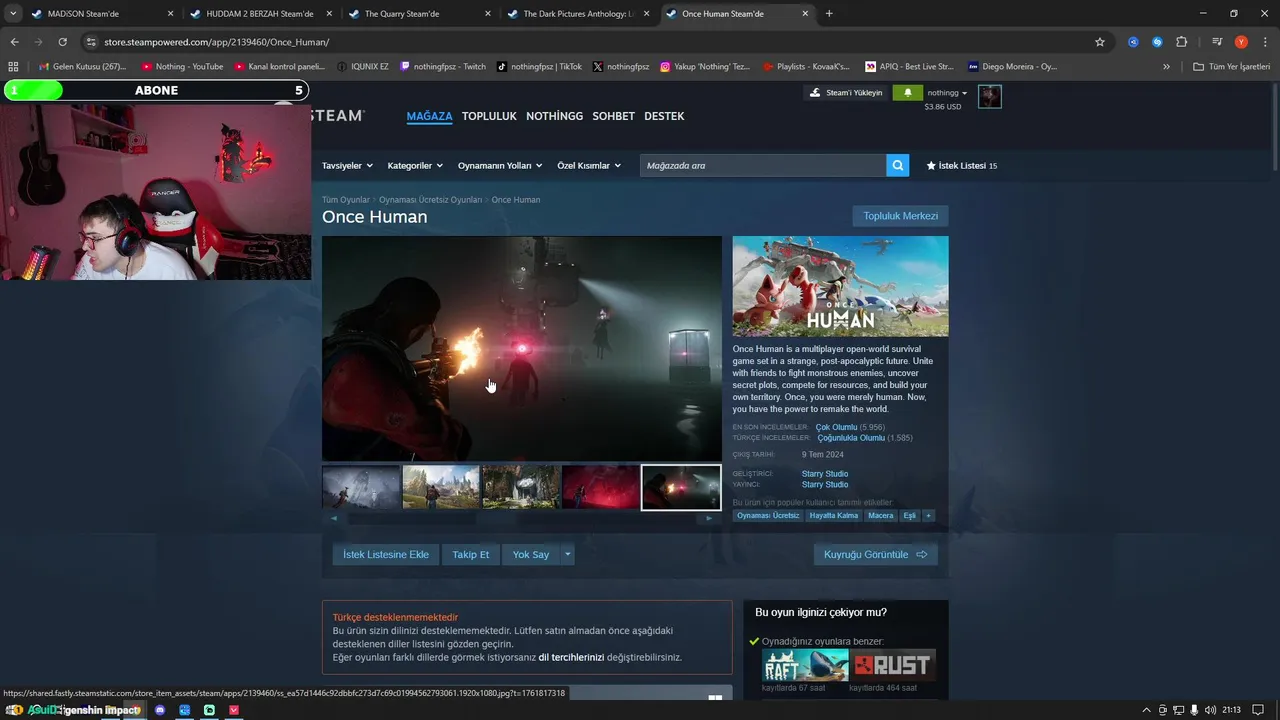Click the Steam logo in header
Image resolution: width=1280 pixels, height=720 pixels.
[x=337, y=116]
